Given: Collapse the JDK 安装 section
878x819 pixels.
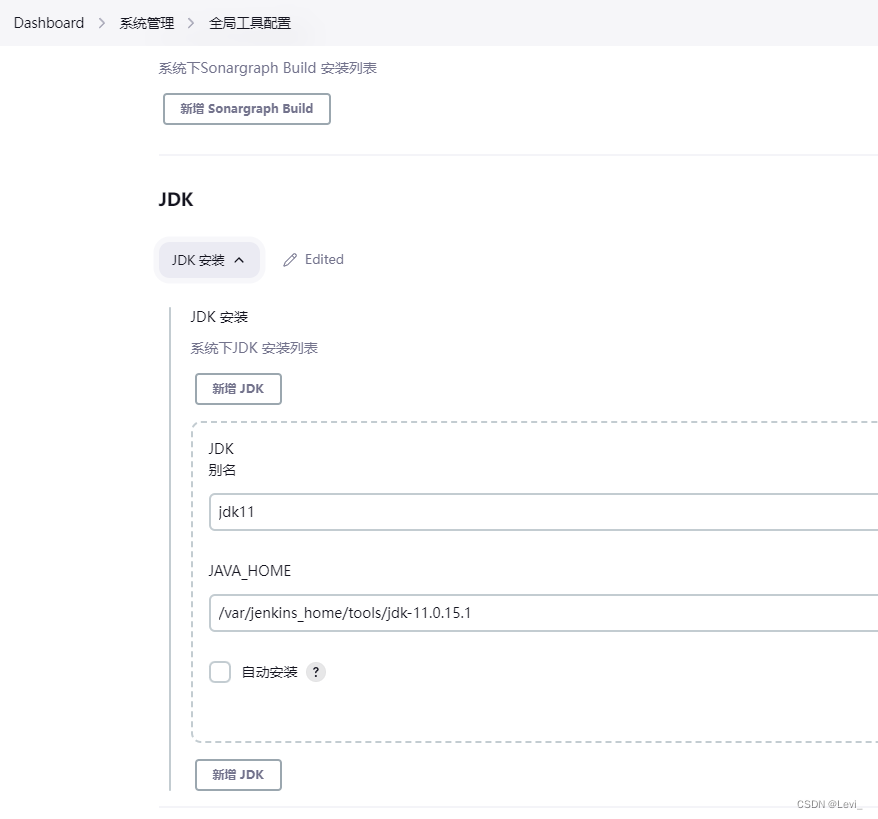Looking at the screenshot, I should pos(209,259).
